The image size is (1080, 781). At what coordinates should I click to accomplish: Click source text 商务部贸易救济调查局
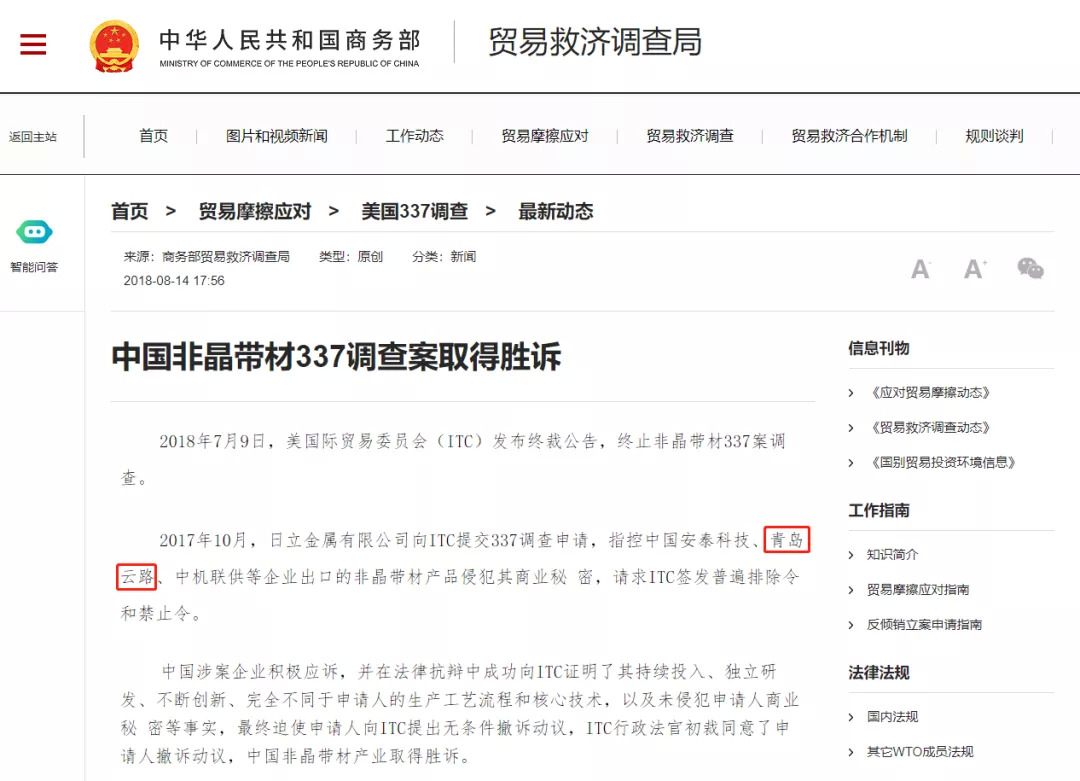coord(226,257)
